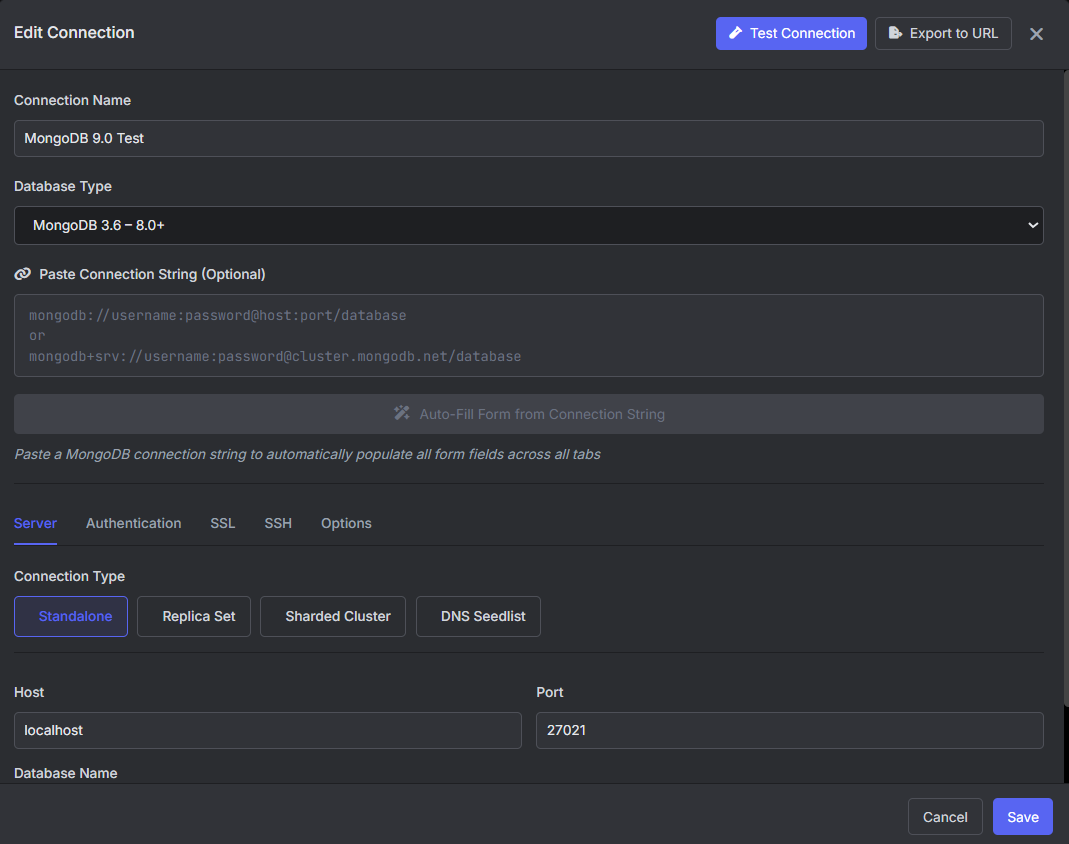Click the export file icon
The width and height of the screenshot is (1069, 844).
coord(895,33)
